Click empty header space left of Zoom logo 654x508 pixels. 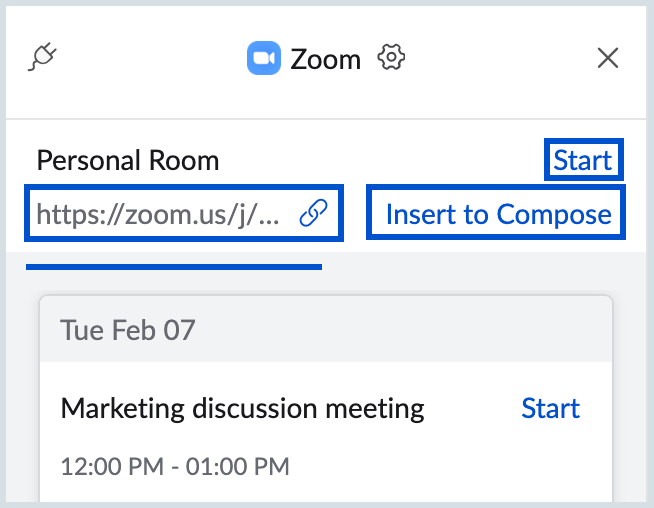point(150,58)
